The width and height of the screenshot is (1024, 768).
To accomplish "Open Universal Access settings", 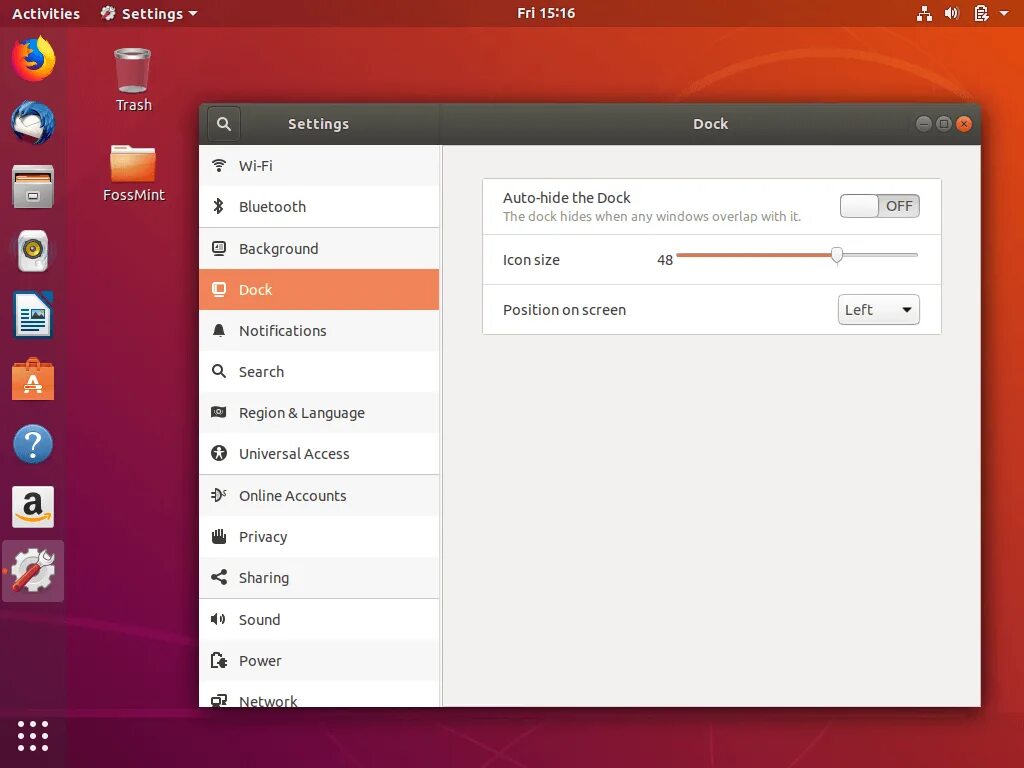I will coord(319,454).
